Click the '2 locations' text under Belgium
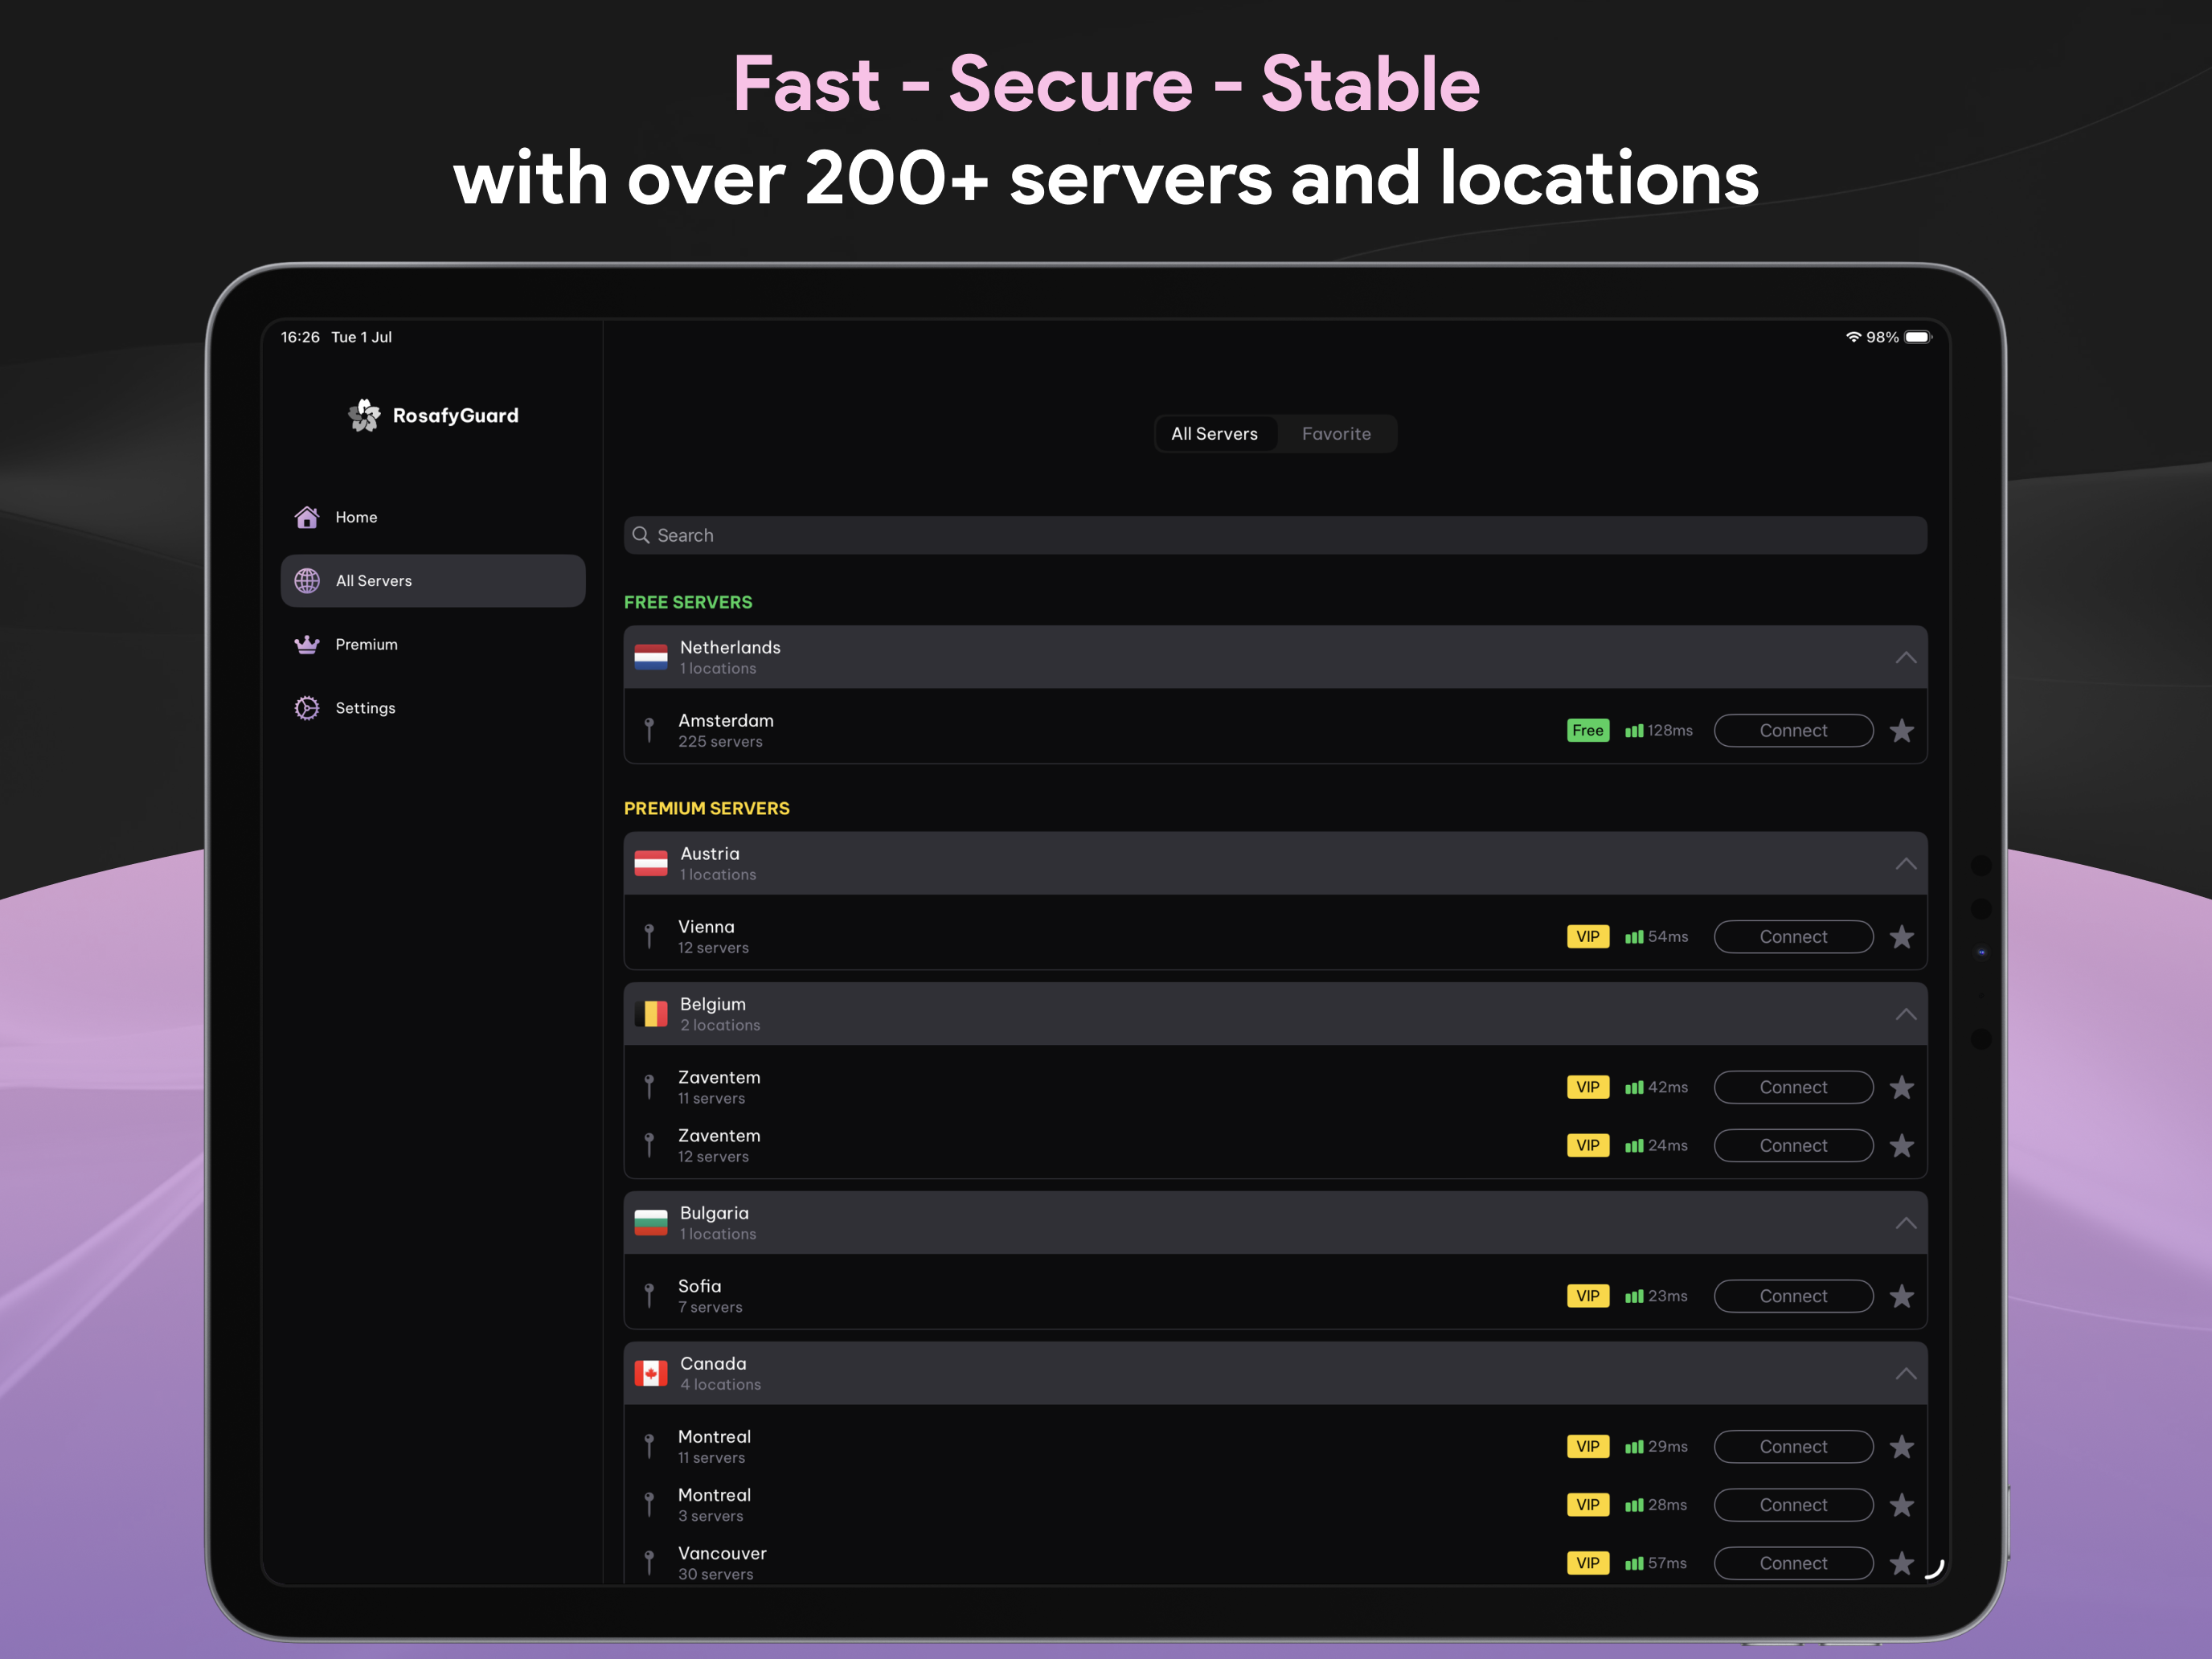The image size is (2212, 1659). 720,1025
